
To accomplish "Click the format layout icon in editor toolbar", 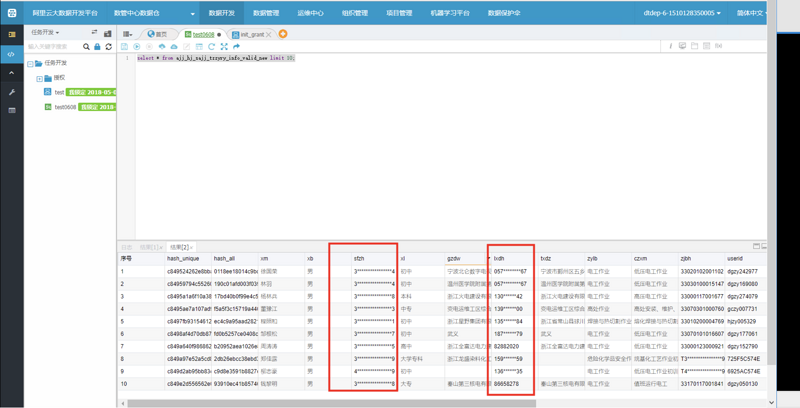I will tap(199, 46).
